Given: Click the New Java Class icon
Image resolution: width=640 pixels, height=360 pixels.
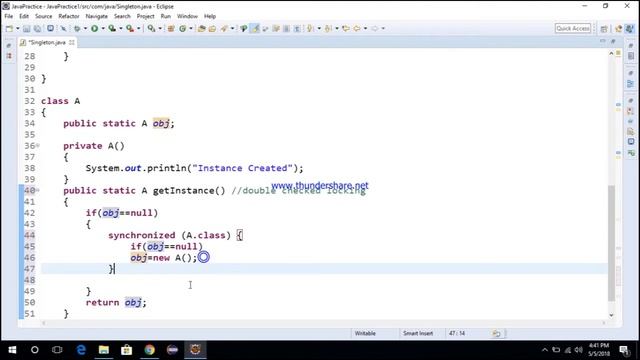Looking at the screenshot, I should point(182,28).
